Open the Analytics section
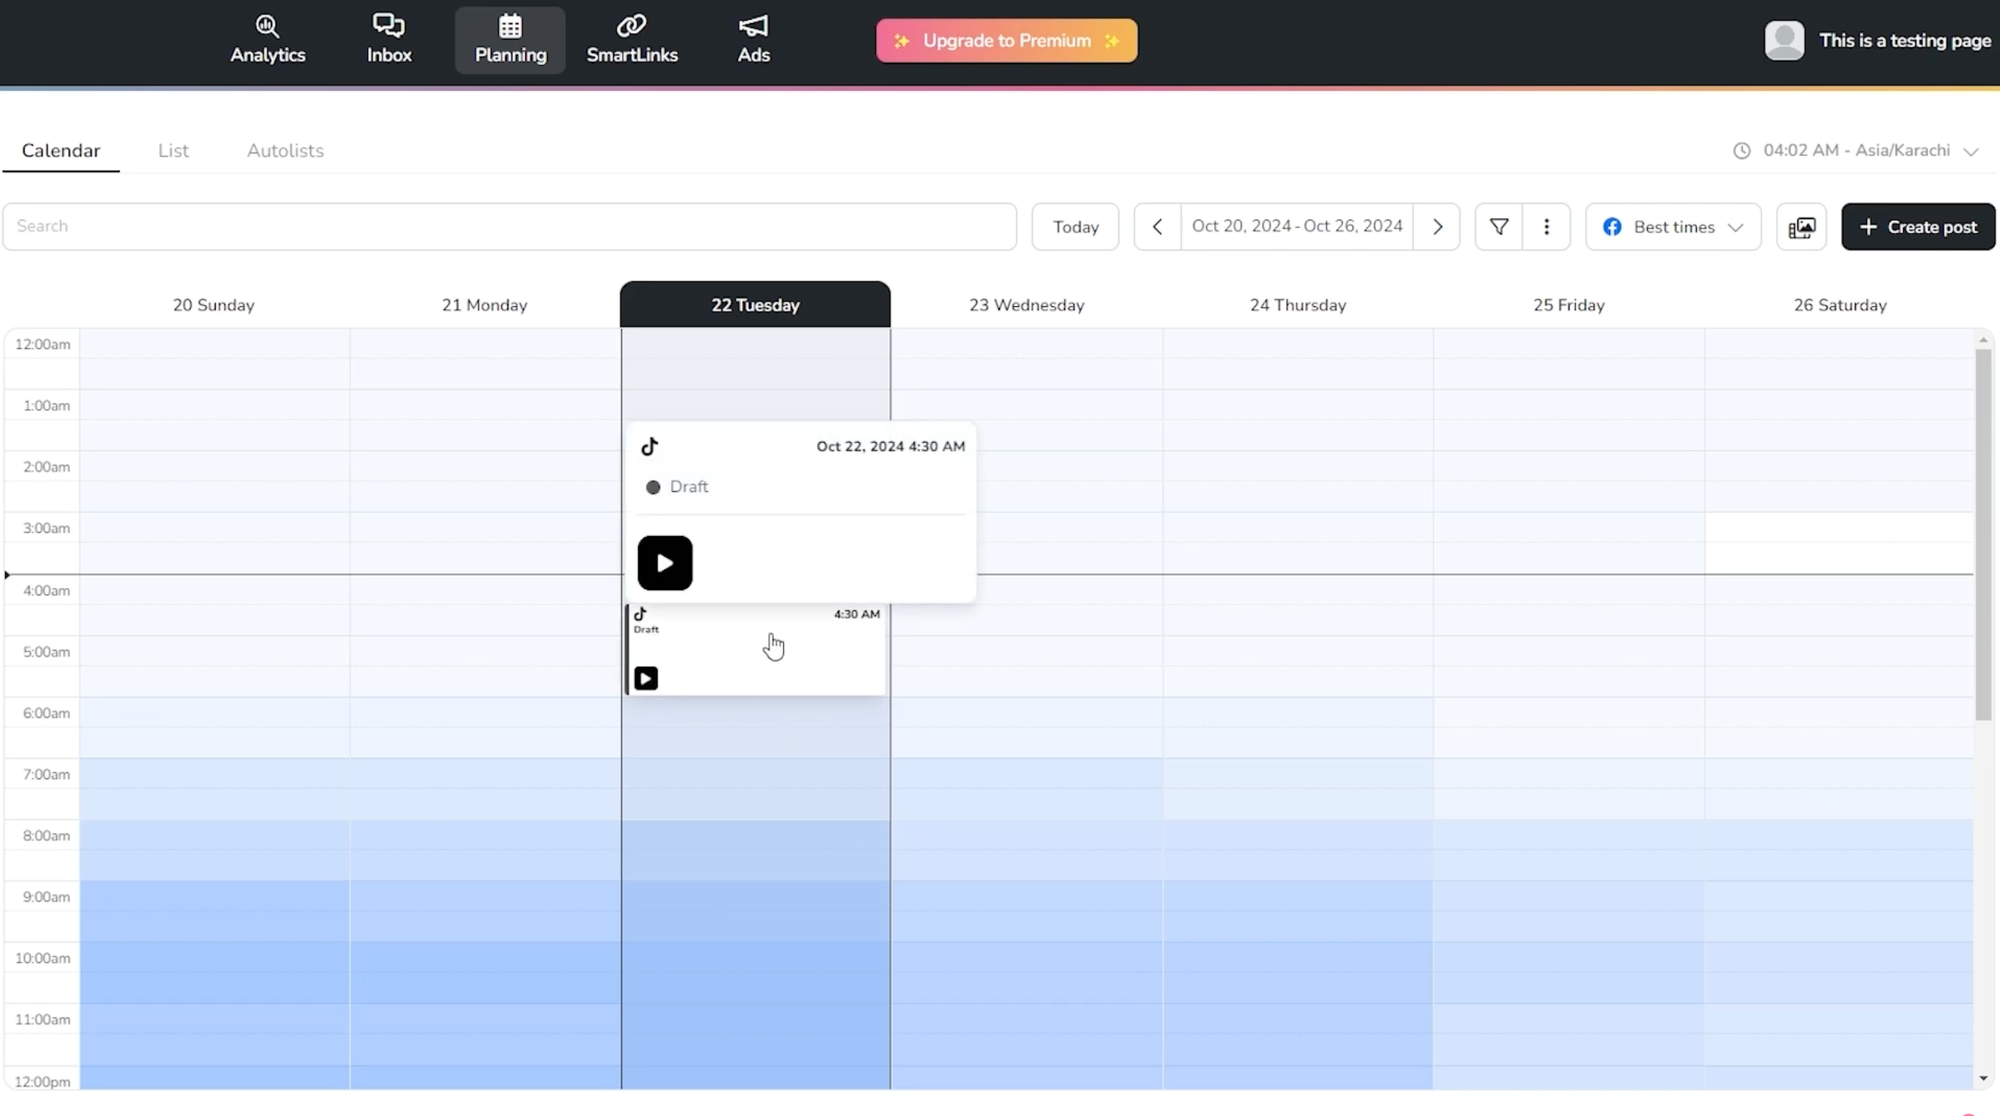2000x1116 pixels. pyautogui.click(x=267, y=40)
